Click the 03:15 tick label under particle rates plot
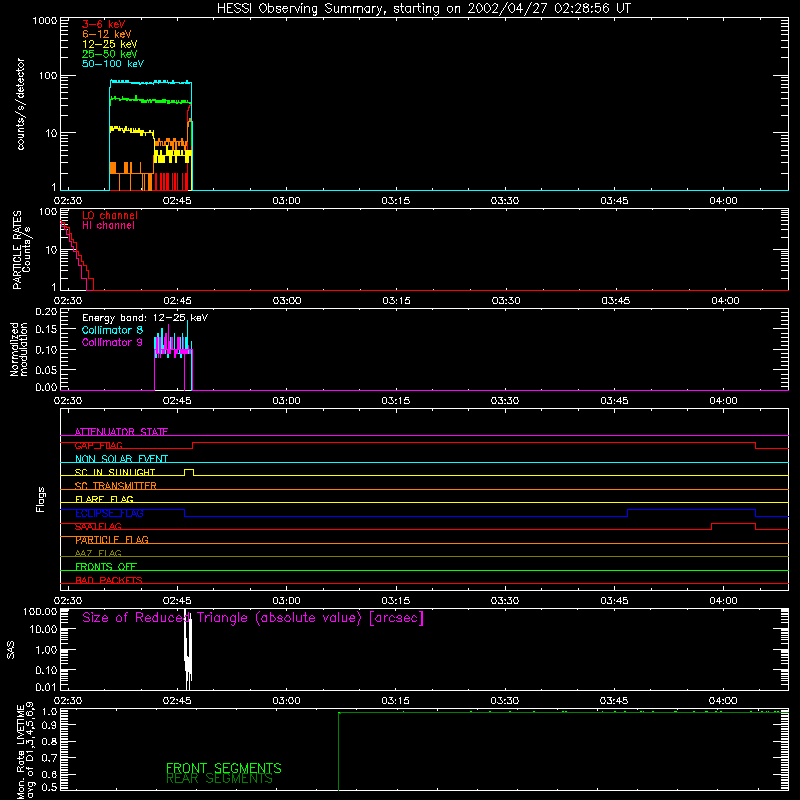 coord(396,301)
